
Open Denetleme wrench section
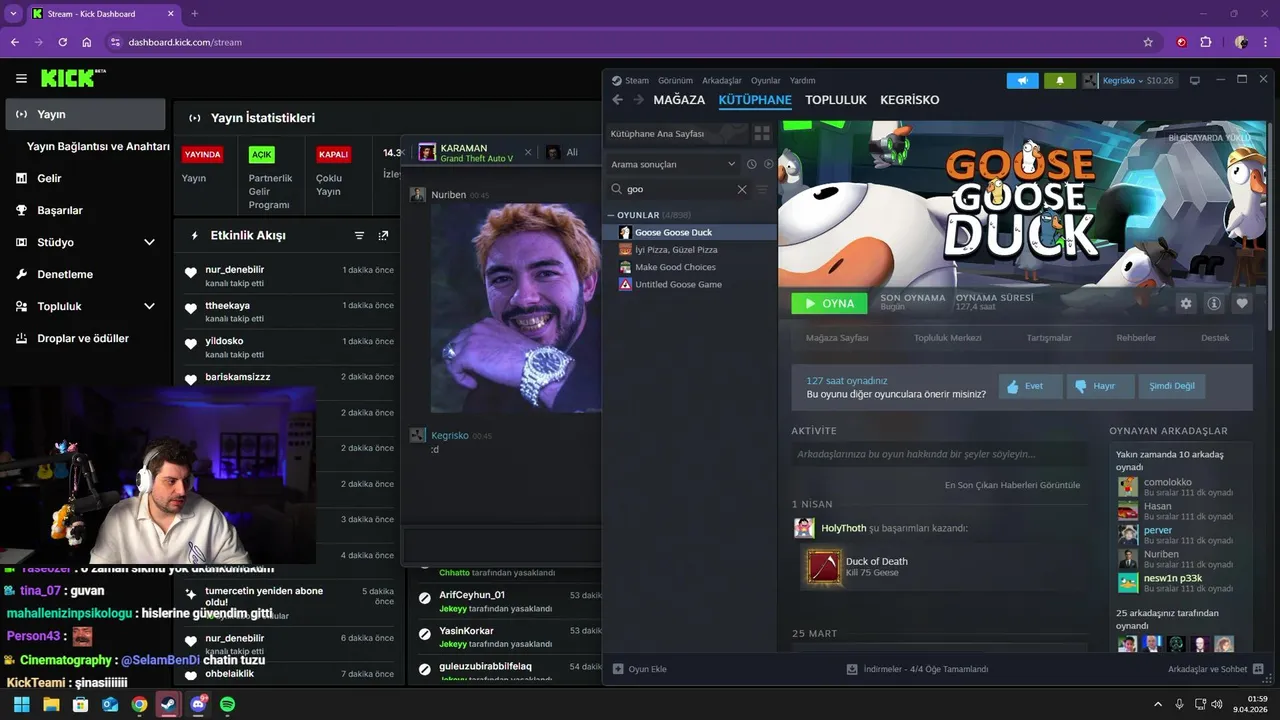[65, 274]
